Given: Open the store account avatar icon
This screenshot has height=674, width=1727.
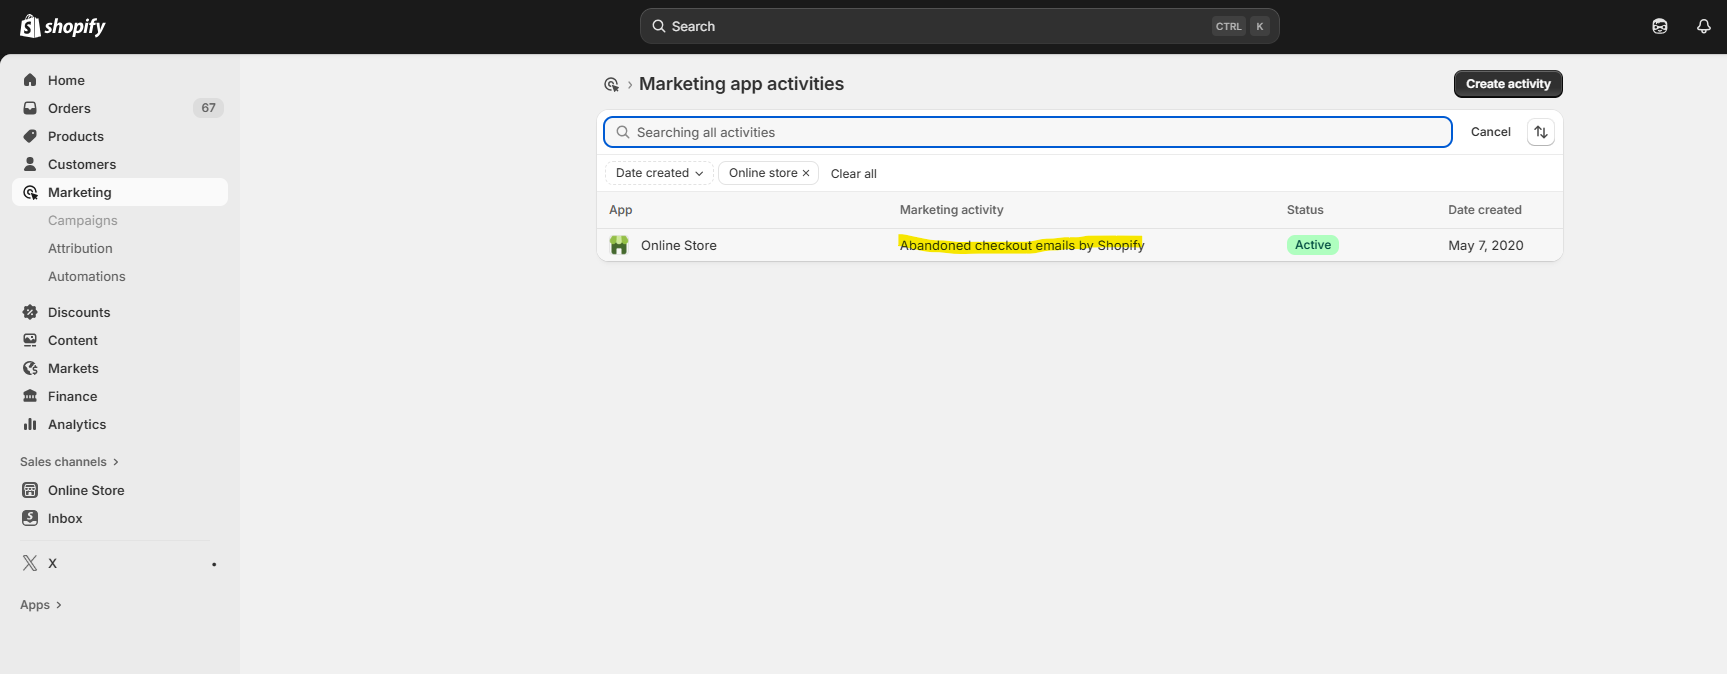Looking at the screenshot, I should click(1660, 26).
